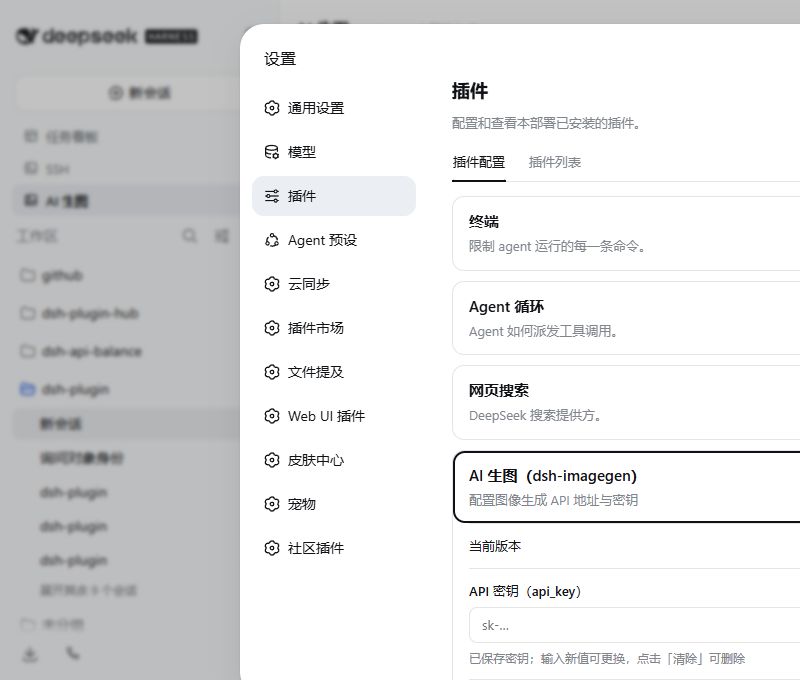Open the AI 生图 item in background sidebar
Viewport: 800px width, 680px height.
127,200
